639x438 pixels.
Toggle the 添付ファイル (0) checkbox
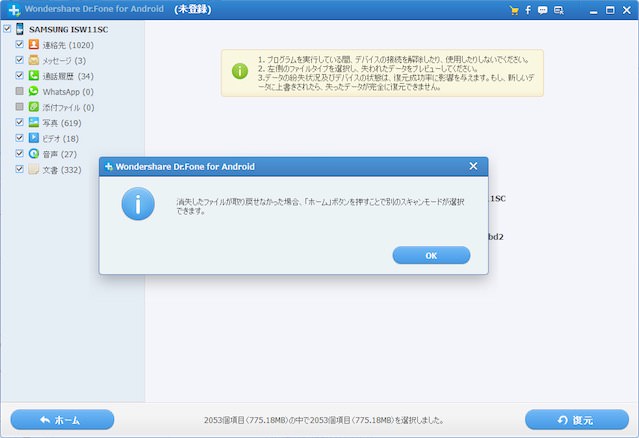19,107
